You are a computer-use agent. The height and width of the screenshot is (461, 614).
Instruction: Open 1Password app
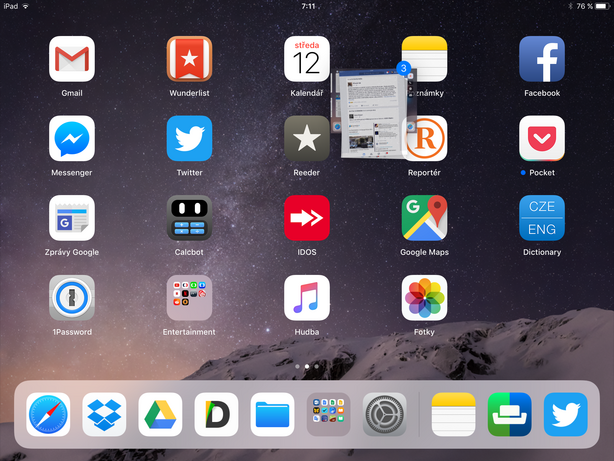(72, 298)
